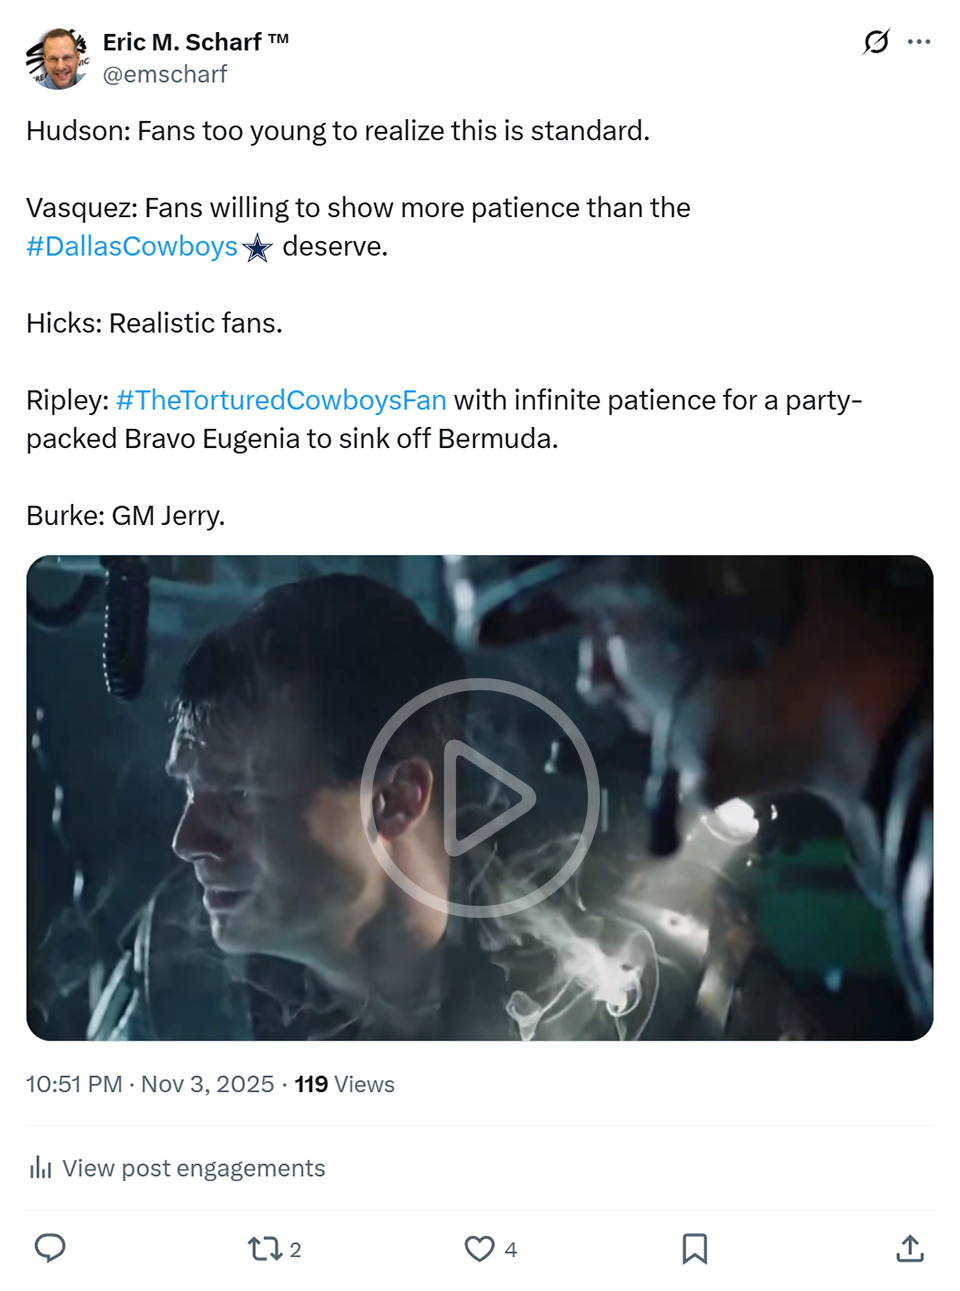Play the embedded video
The height and width of the screenshot is (1291, 960).
[480, 797]
